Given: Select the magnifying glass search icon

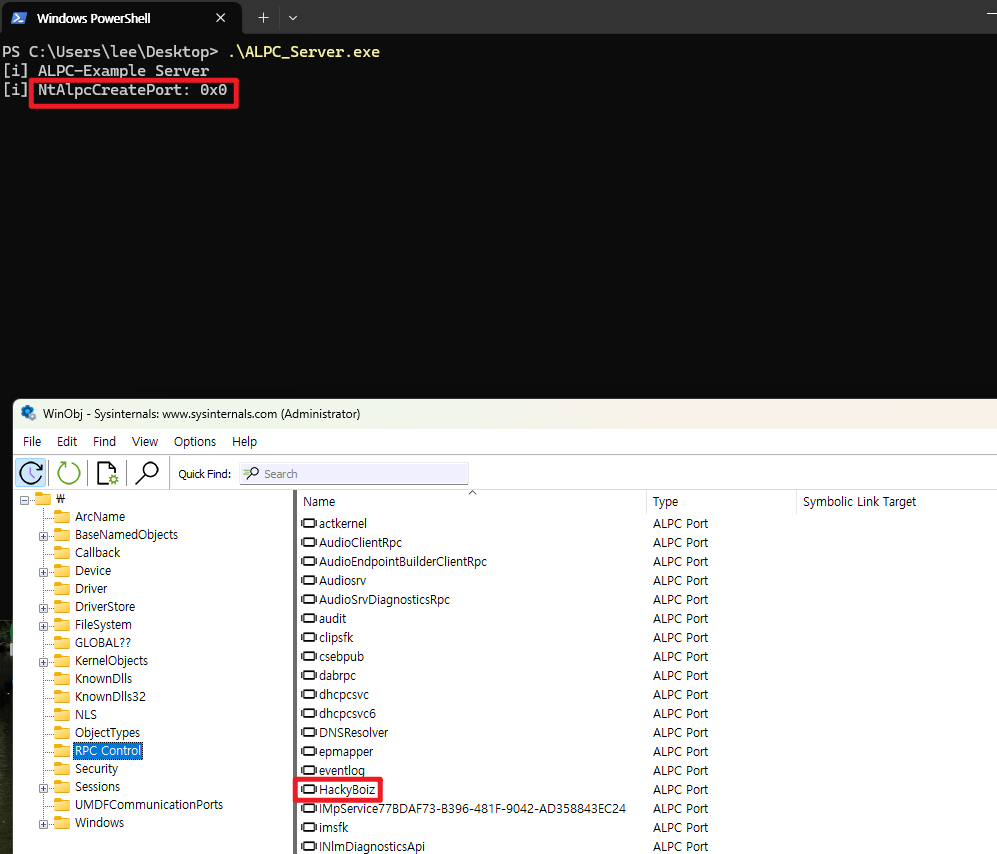Looking at the screenshot, I should tap(147, 472).
